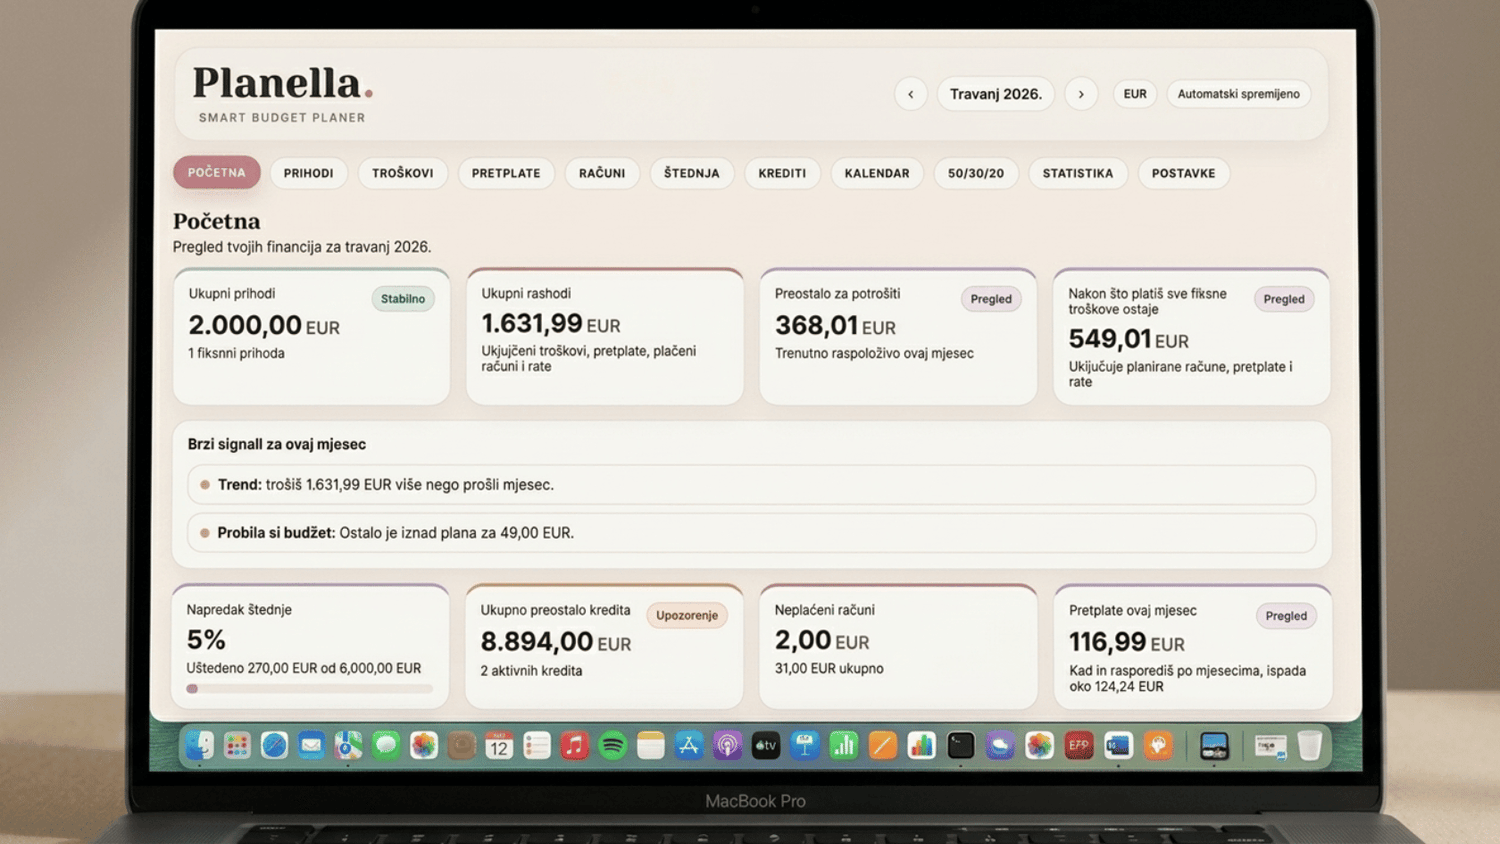
Task: Select the Trend signal row
Action: [751, 485]
